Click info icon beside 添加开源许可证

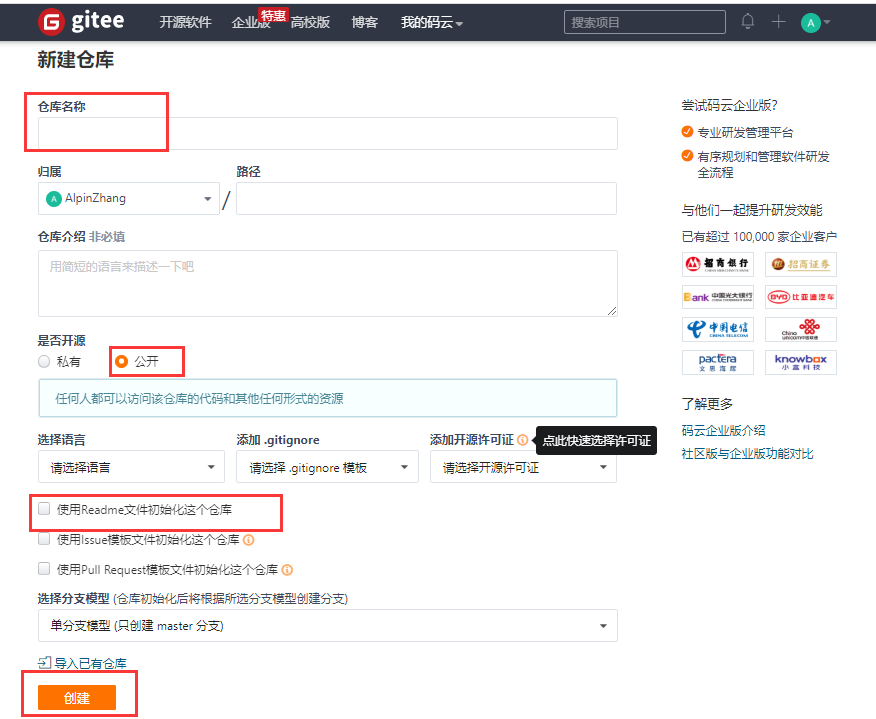pyautogui.click(x=522, y=440)
